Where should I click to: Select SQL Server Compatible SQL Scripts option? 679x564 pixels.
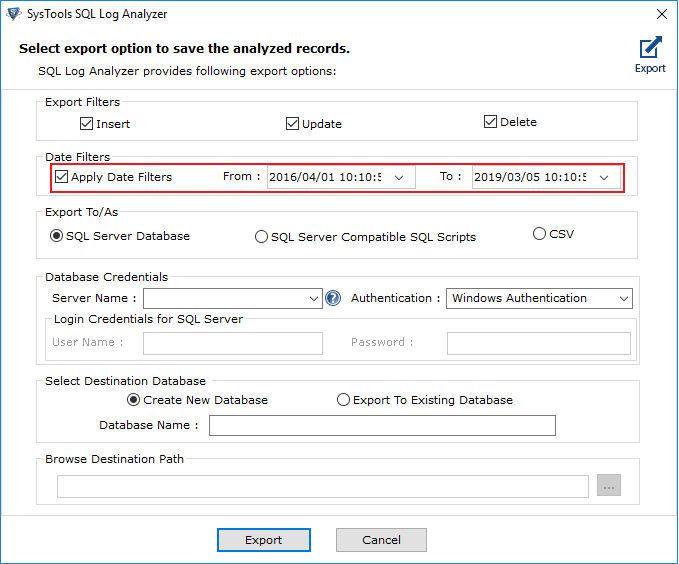point(261,237)
